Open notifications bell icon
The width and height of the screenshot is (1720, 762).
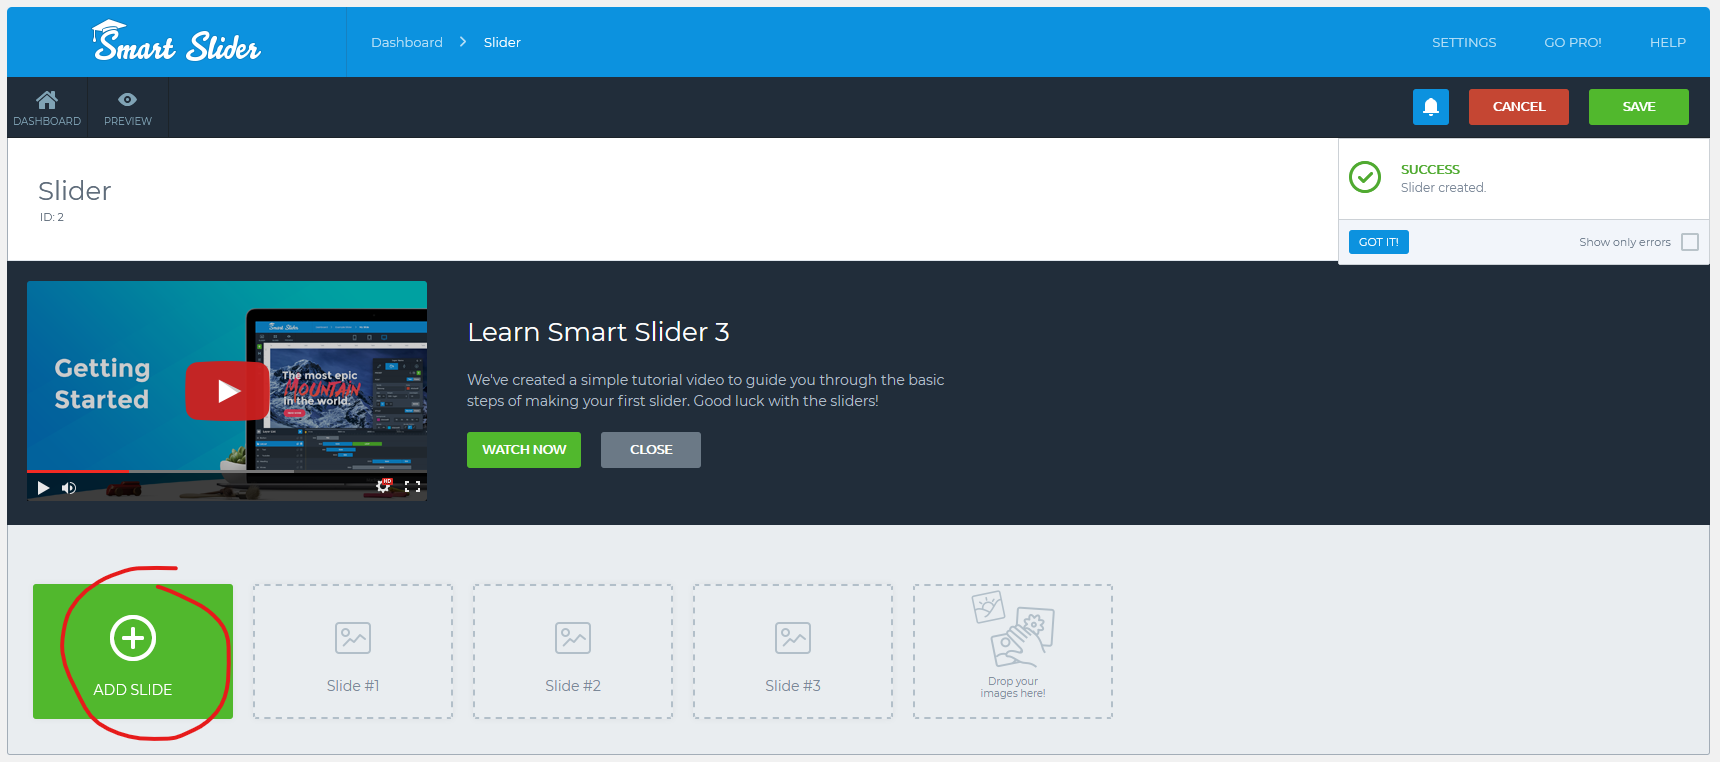click(x=1431, y=107)
